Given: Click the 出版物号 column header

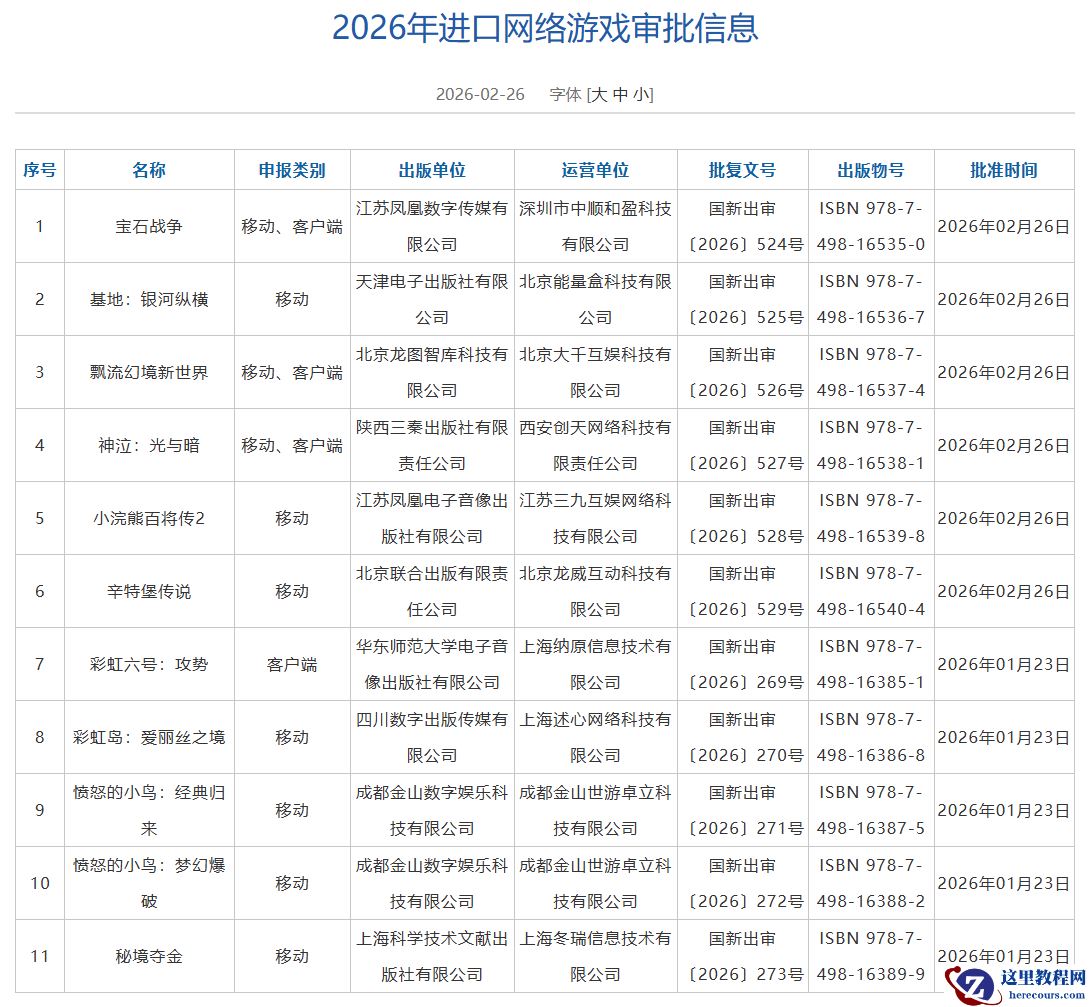Looking at the screenshot, I should point(871,170).
